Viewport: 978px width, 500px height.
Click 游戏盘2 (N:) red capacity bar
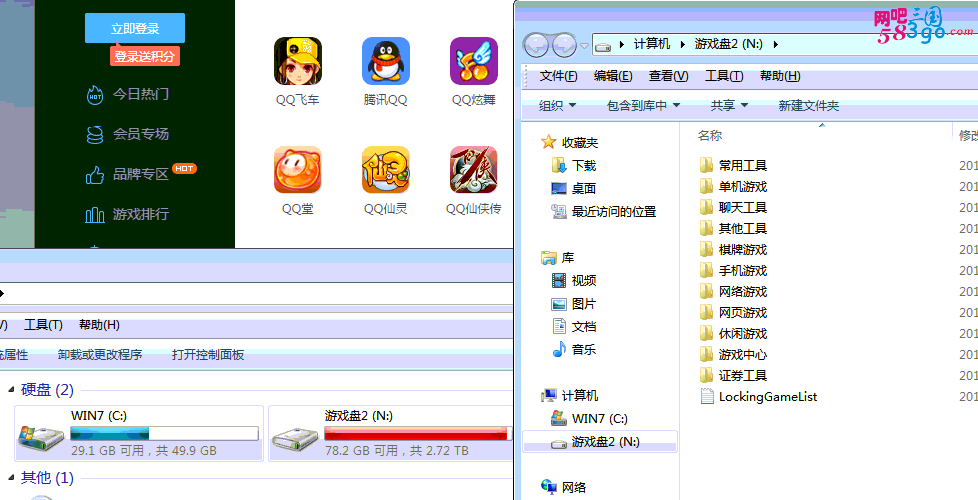point(417,433)
